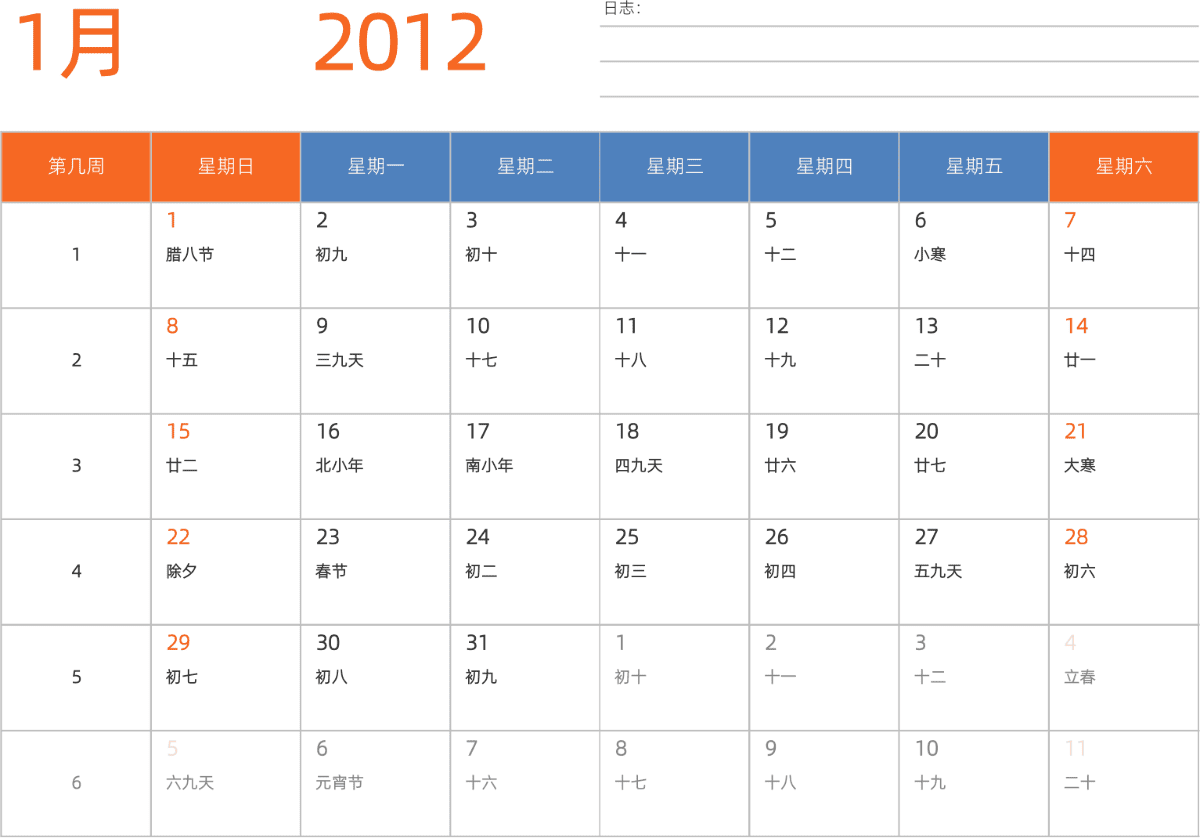Select the 腊八节 festival label
1200x838 pixels.
click(x=190, y=255)
